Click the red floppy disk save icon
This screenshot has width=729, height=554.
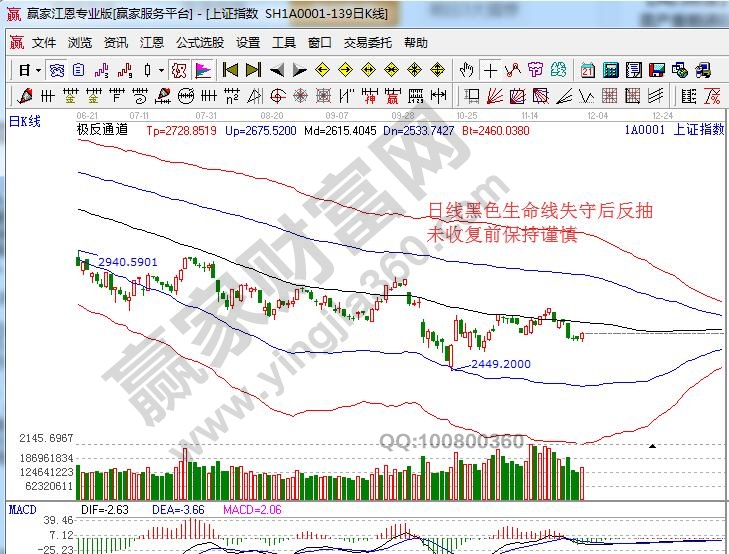pos(656,70)
